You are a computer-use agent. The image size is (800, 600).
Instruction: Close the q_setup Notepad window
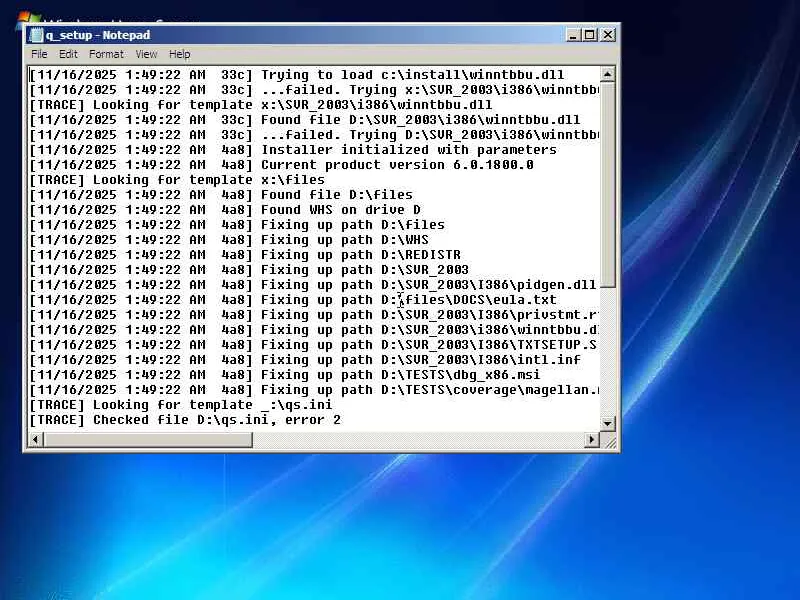click(608, 35)
